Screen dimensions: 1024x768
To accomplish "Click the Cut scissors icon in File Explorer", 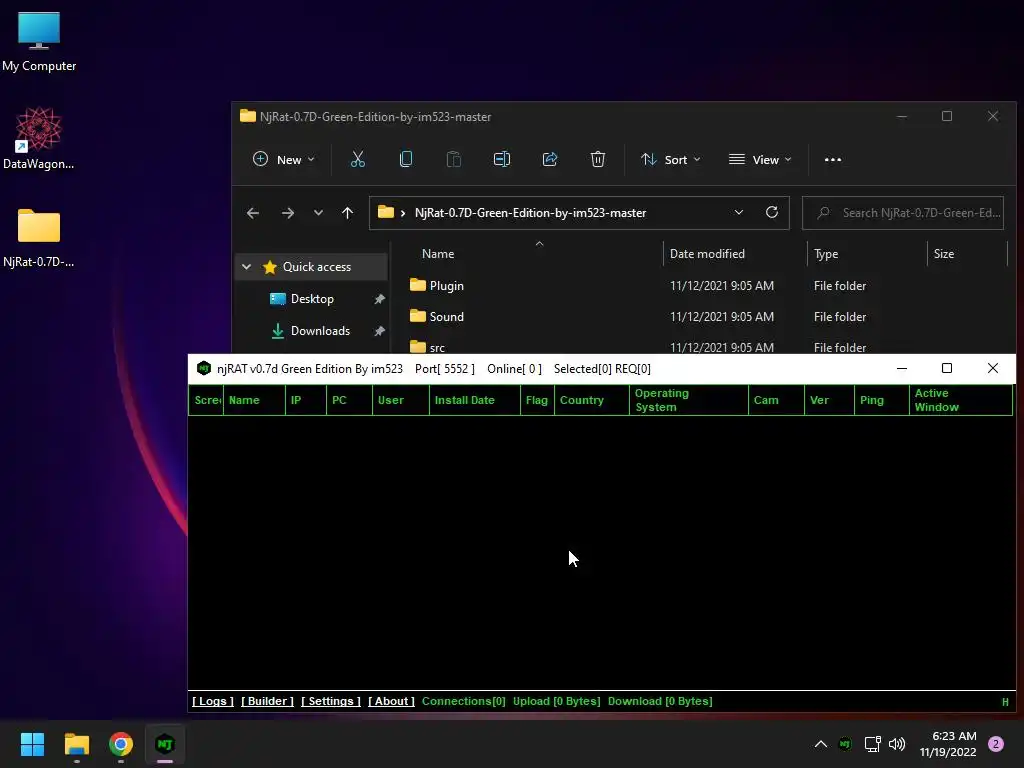I will [357, 159].
